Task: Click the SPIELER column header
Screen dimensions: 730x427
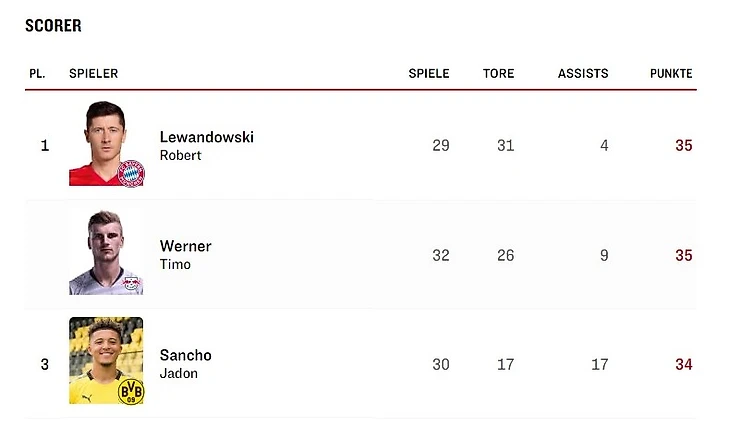Action: (x=93, y=74)
